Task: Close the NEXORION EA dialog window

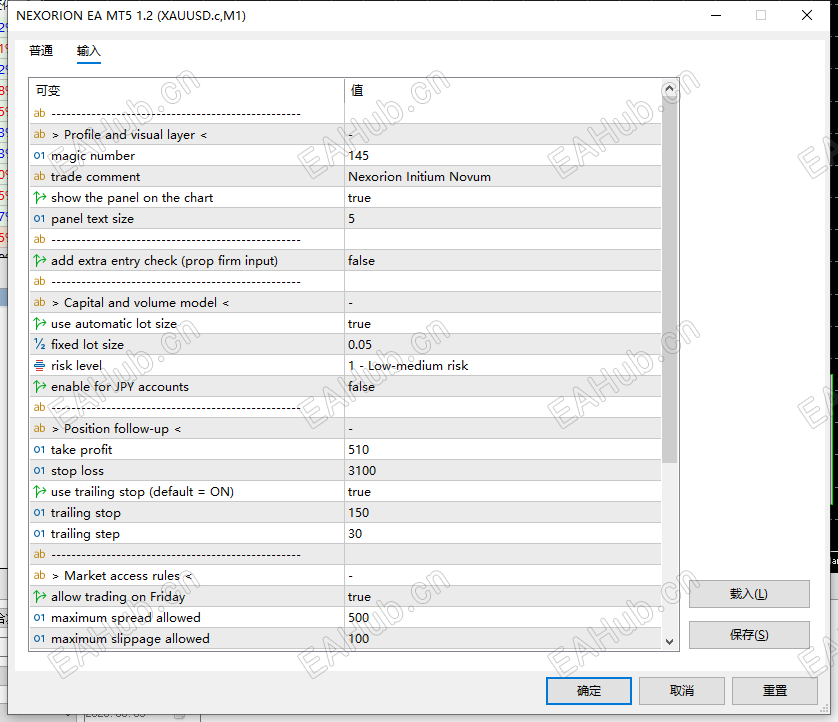Action: click(x=807, y=15)
